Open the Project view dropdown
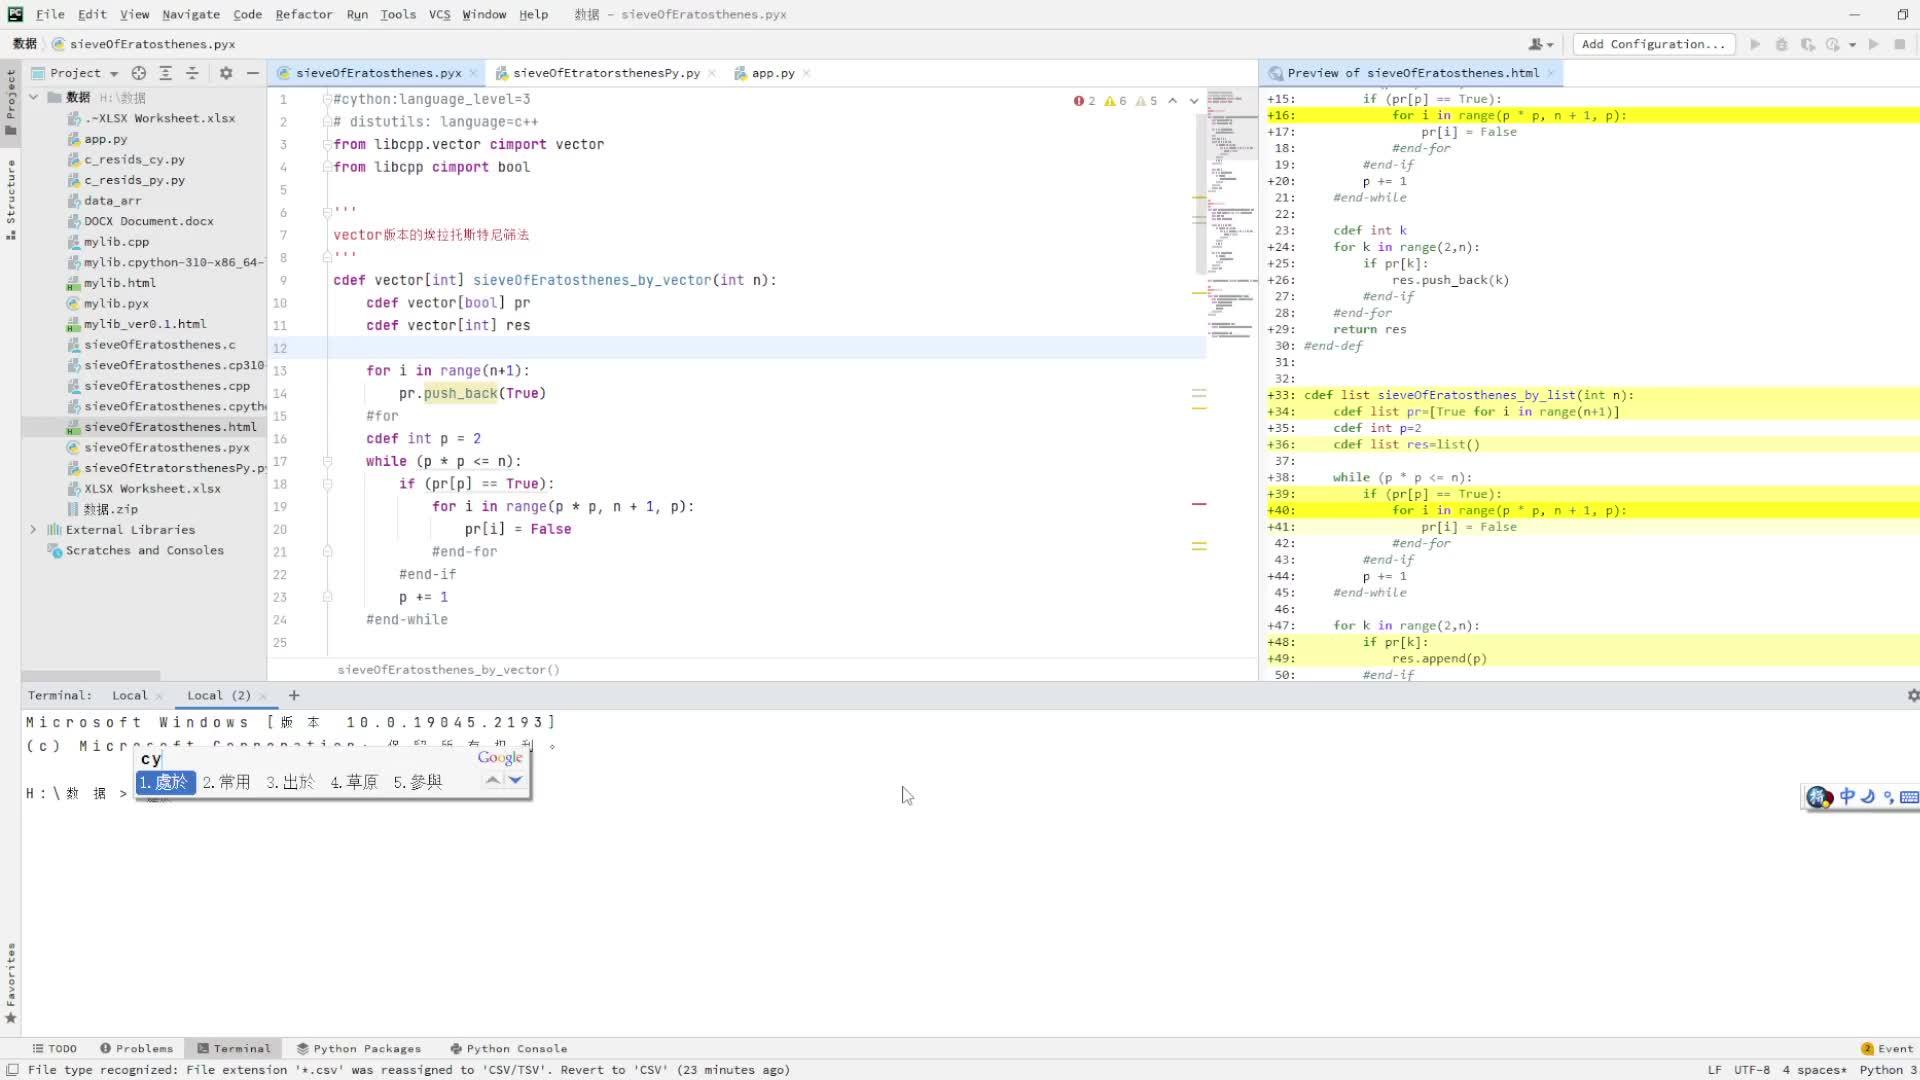Viewport: 1920px width, 1080px height. pyautogui.click(x=114, y=73)
